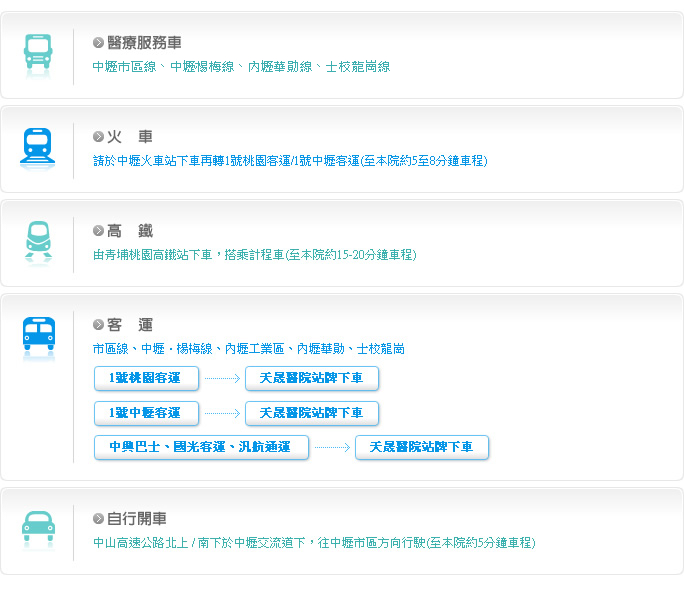Click the arrow bullet beside 客運

pos(98,325)
